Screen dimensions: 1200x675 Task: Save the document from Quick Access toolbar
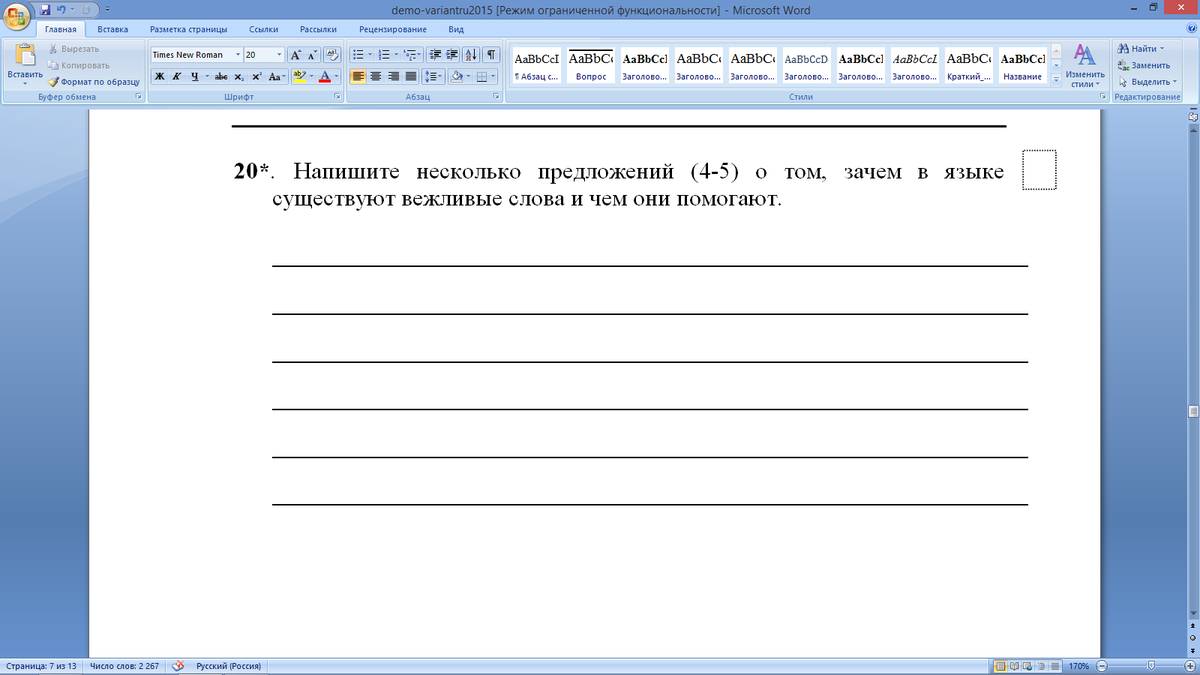[45, 9]
